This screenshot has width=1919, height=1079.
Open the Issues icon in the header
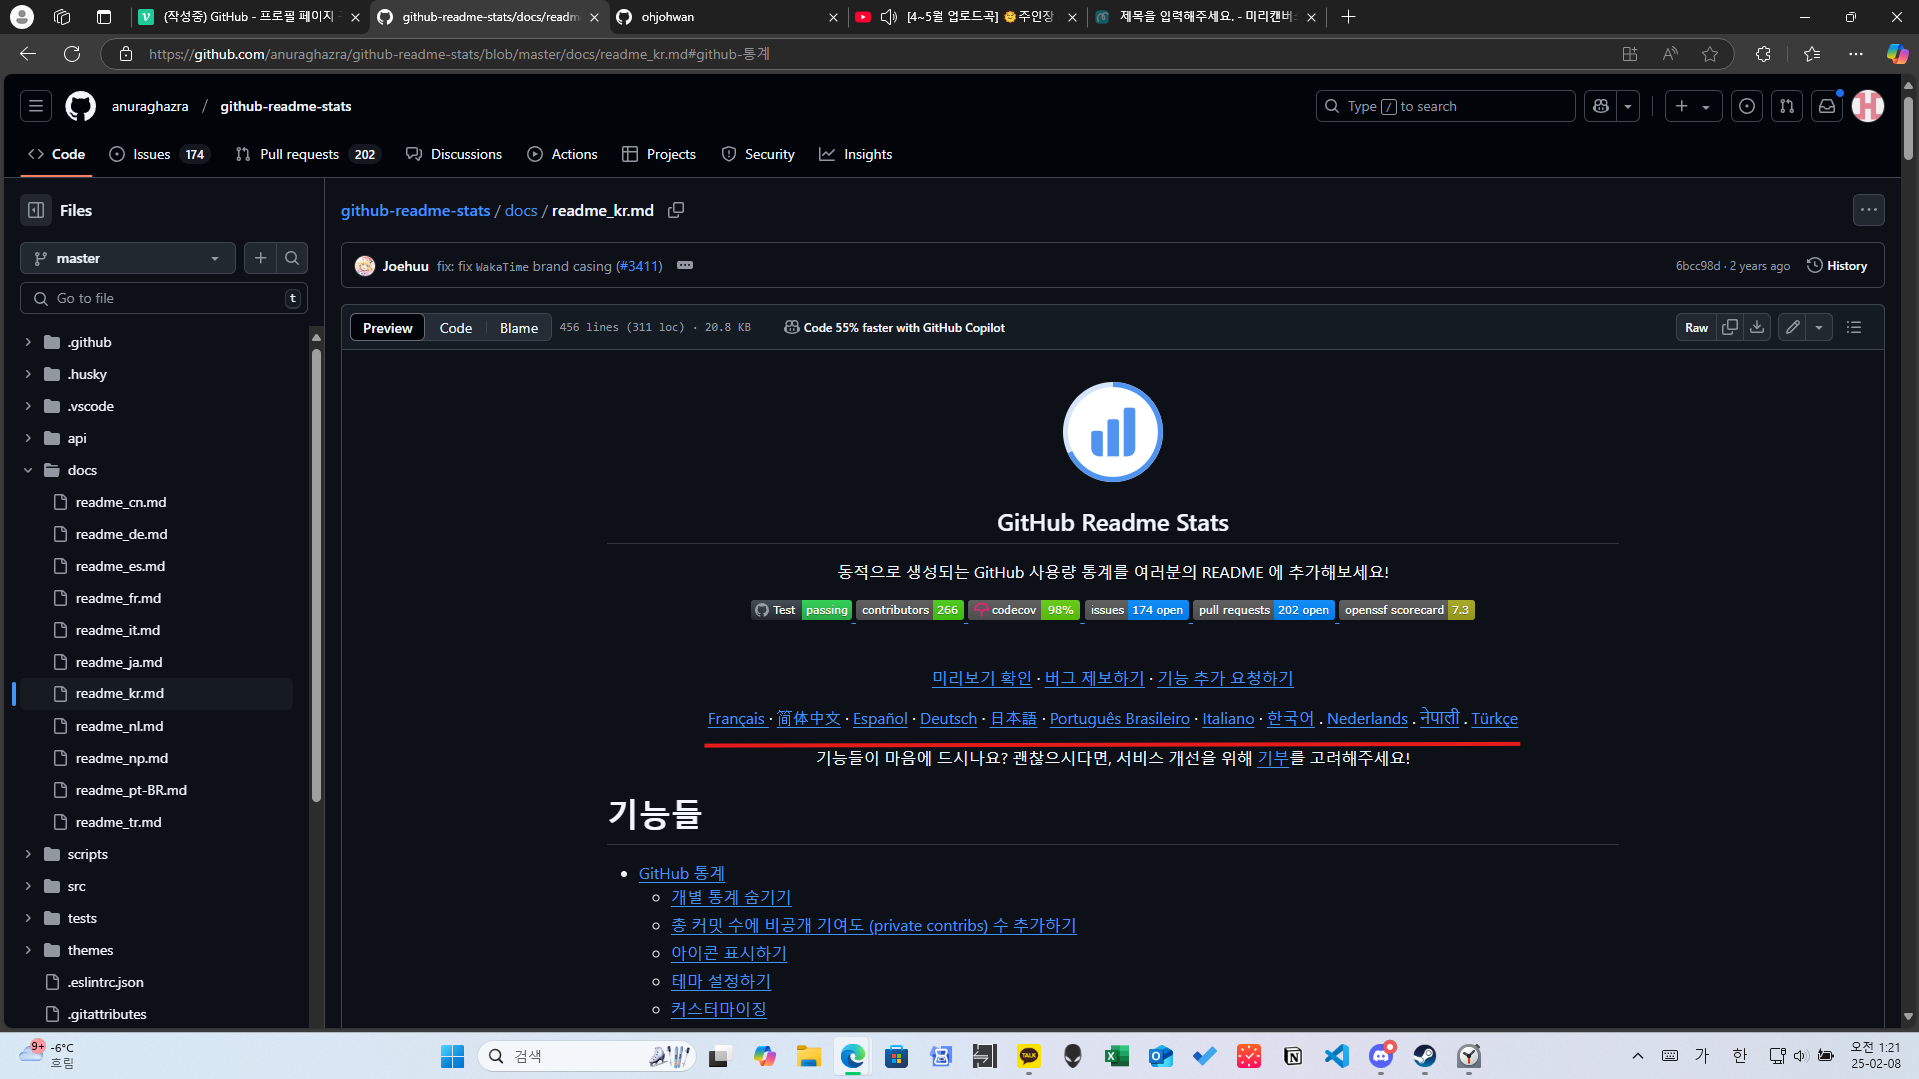click(x=1747, y=106)
